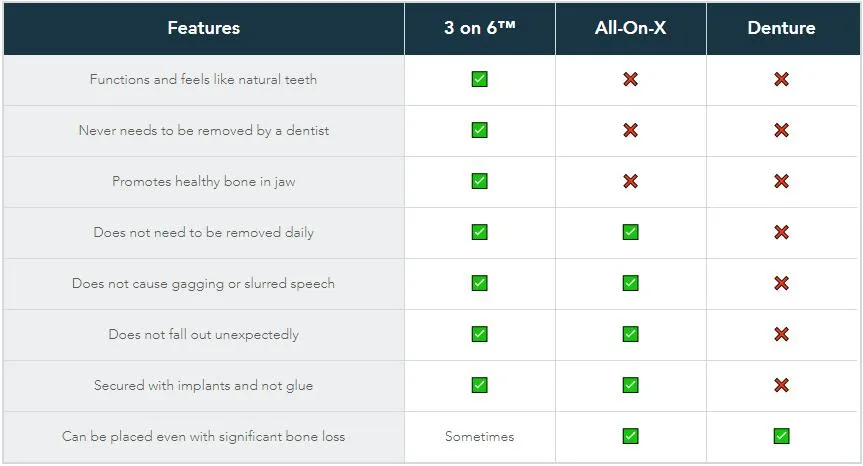Click the All-On-X column header
Viewport: 863px width, 466px height.
pyautogui.click(x=630, y=28)
